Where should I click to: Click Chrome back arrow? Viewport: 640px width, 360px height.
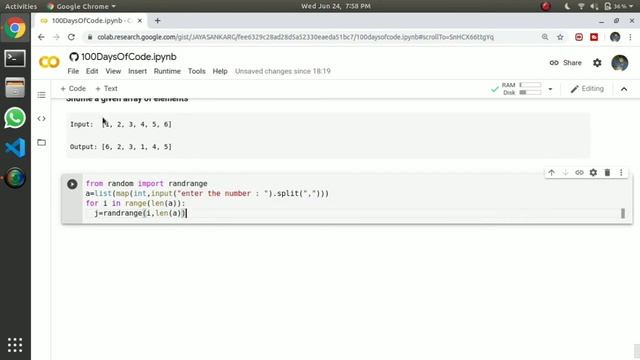pos(41,37)
